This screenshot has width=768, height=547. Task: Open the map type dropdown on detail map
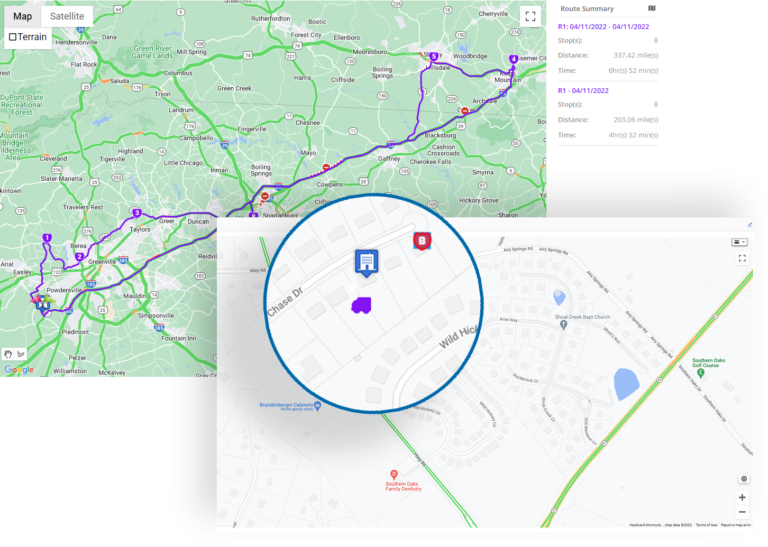tap(739, 242)
